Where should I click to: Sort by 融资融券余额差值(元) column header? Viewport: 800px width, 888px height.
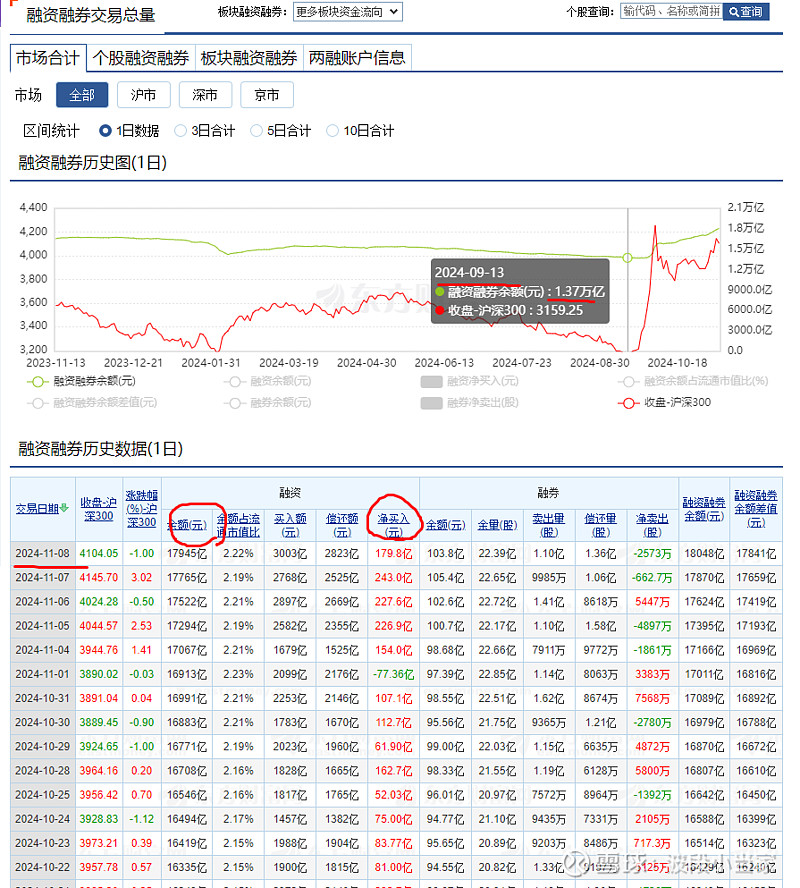pos(756,509)
